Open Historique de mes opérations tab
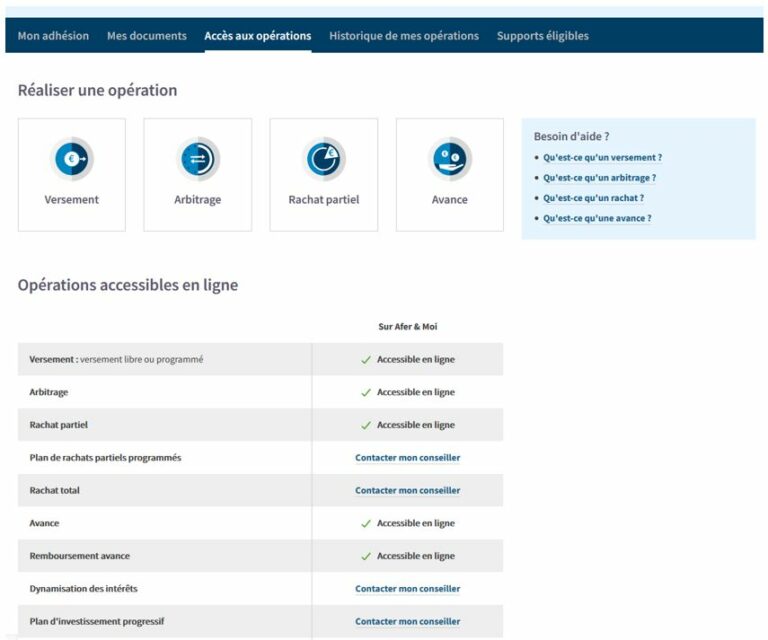 point(404,36)
